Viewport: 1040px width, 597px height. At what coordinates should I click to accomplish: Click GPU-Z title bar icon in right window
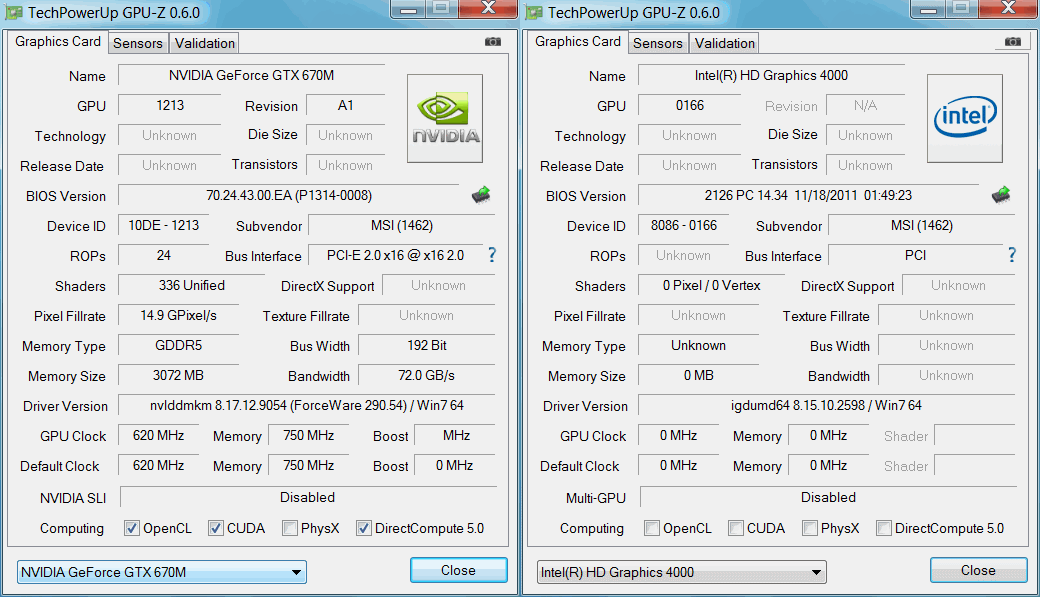[534, 12]
